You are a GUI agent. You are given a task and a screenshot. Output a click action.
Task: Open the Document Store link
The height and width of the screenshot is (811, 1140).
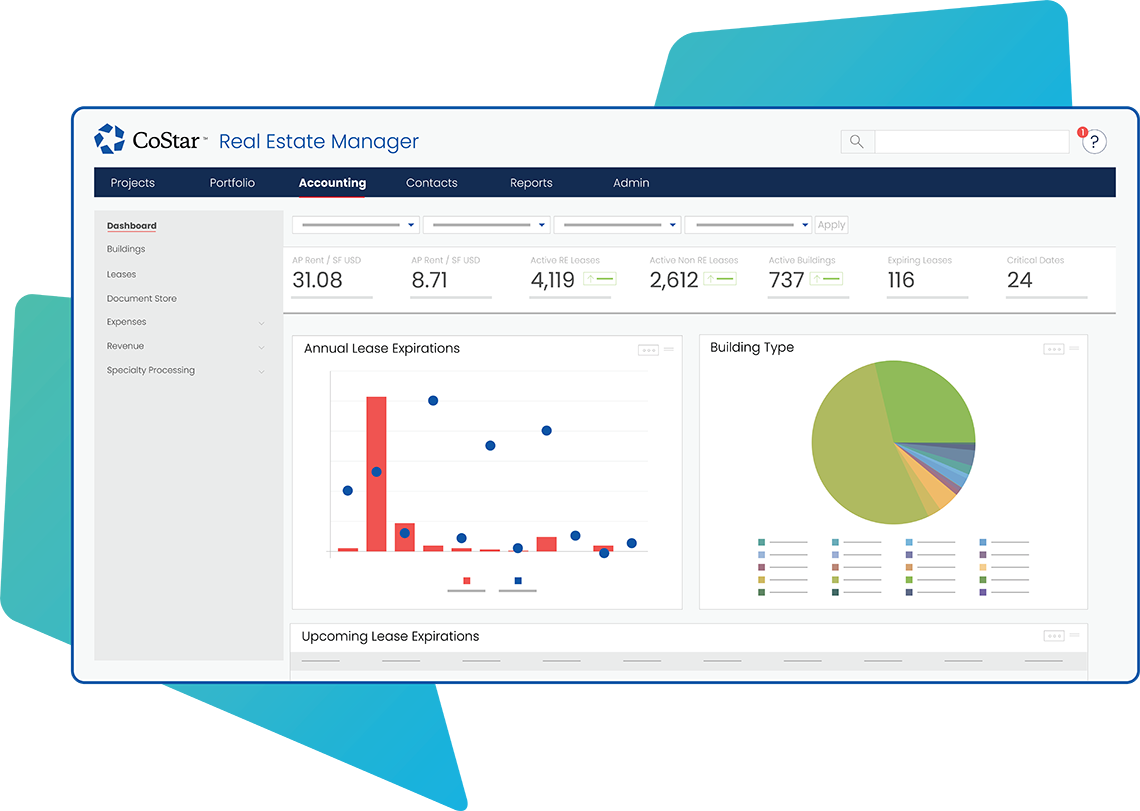point(142,299)
